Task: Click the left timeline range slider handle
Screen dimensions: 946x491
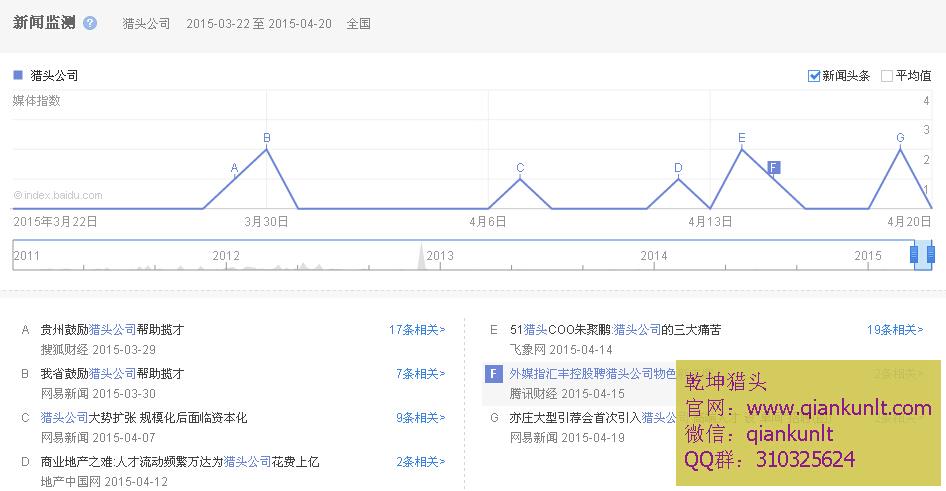Action: (914, 255)
